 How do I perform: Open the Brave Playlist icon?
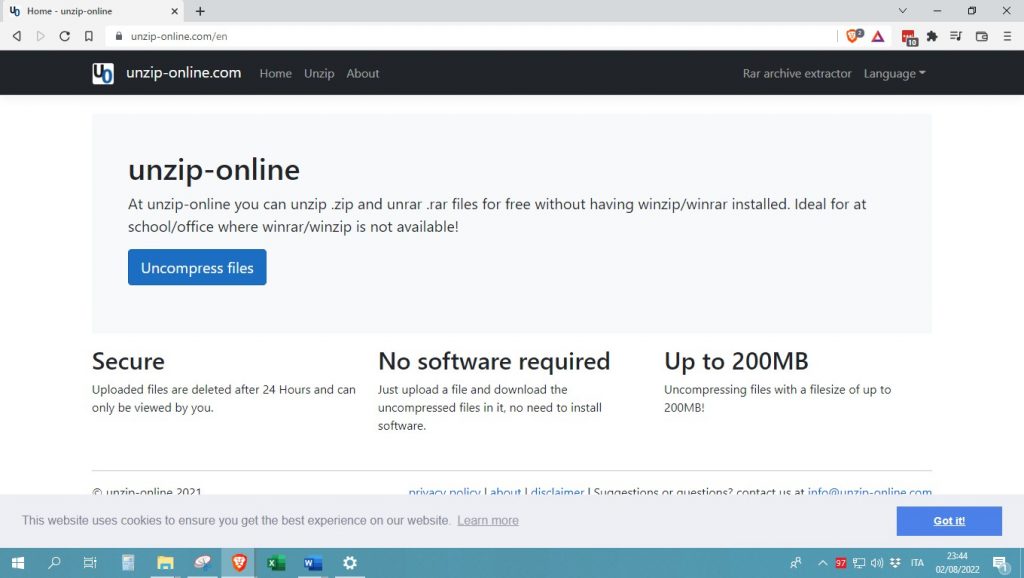pos(956,35)
